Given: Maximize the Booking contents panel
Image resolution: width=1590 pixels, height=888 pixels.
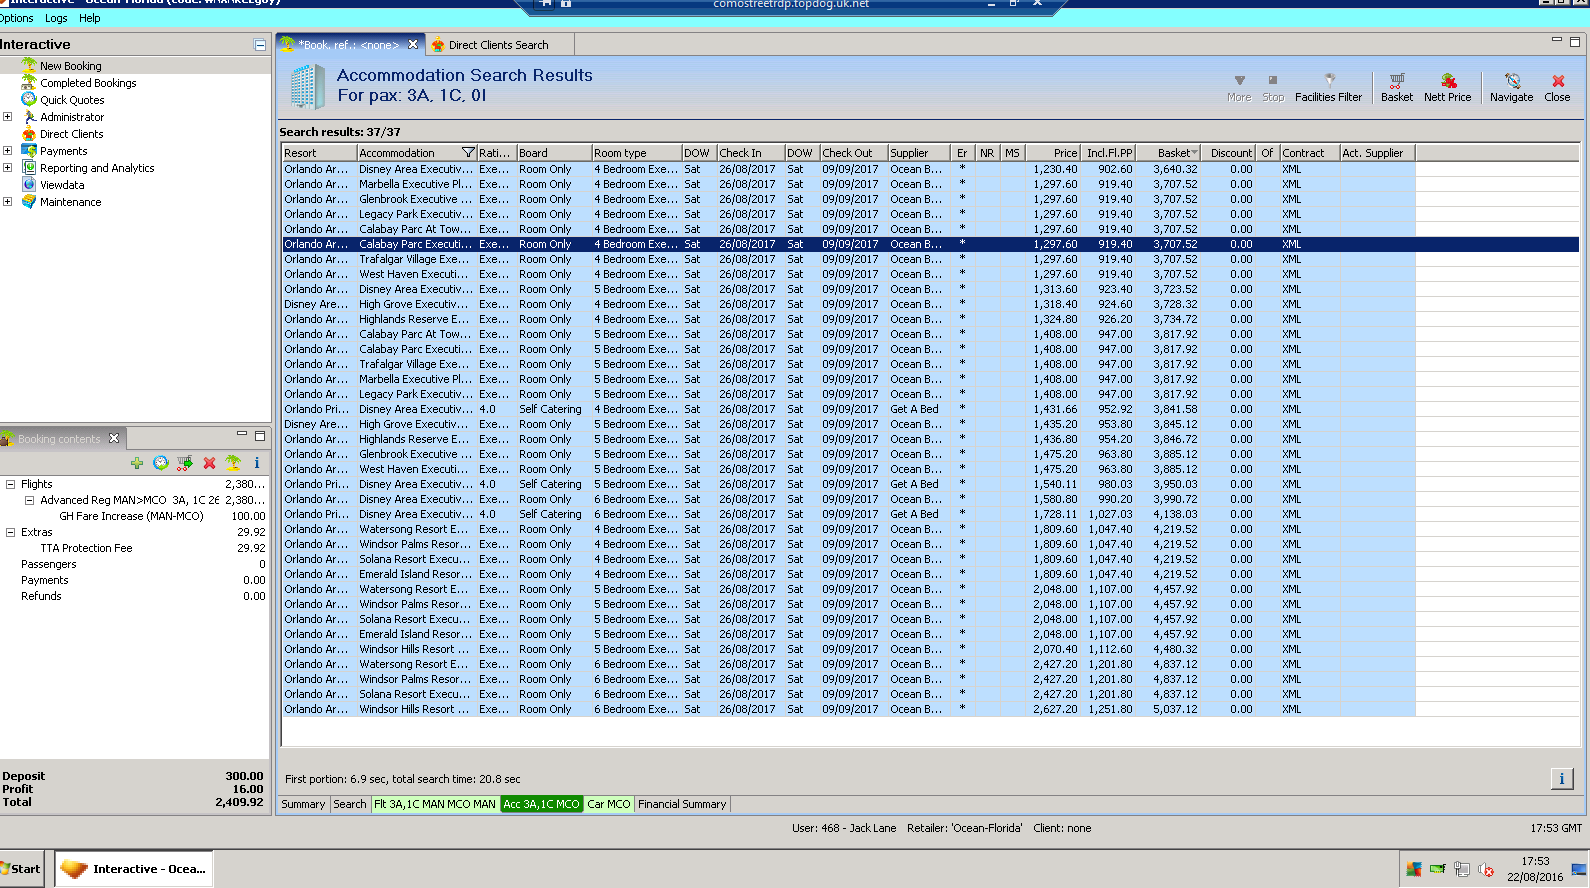Looking at the screenshot, I should coord(260,436).
